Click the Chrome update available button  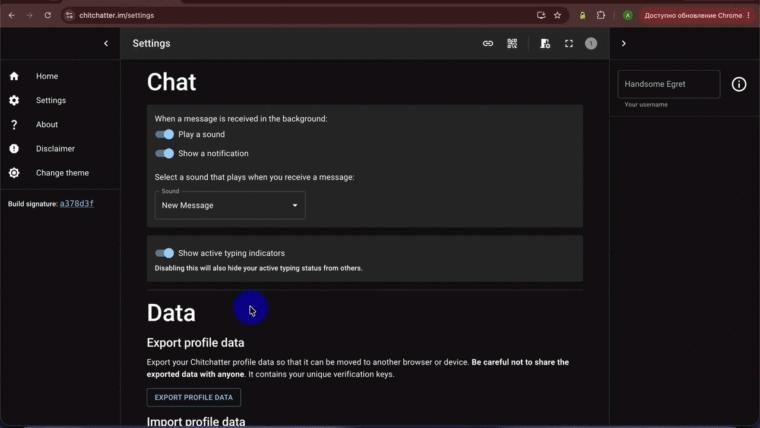click(693, 16)
